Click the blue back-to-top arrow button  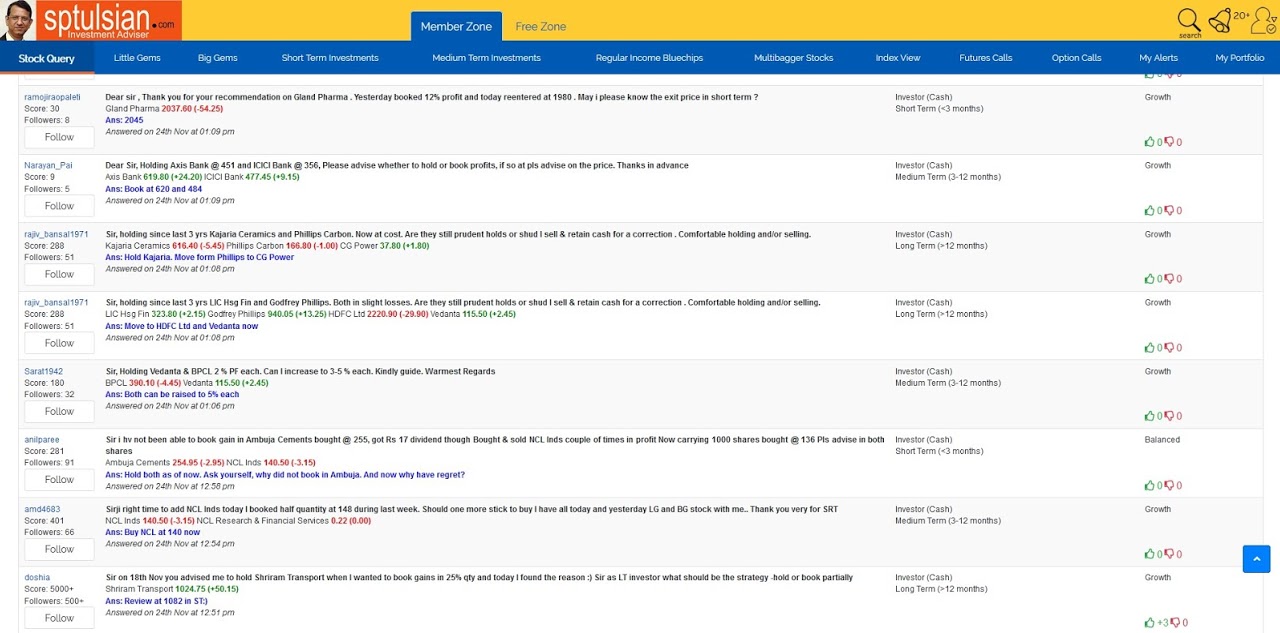pos(1256,559)
